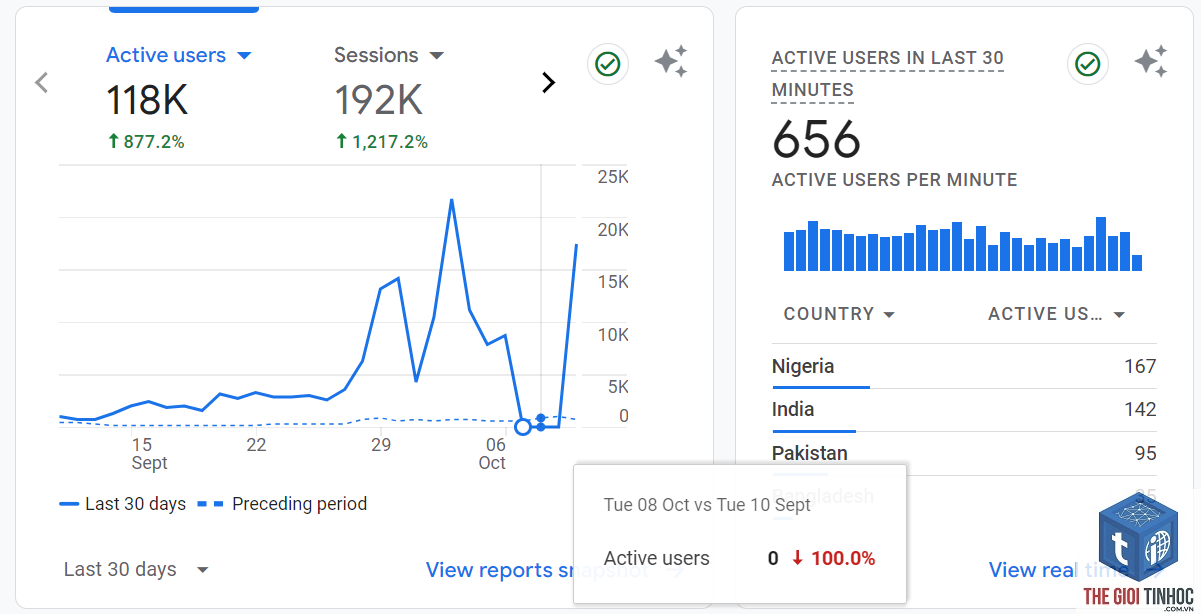Select the India country row
Viewport: 1201px width, 614px height.
[x=964, y=409]
